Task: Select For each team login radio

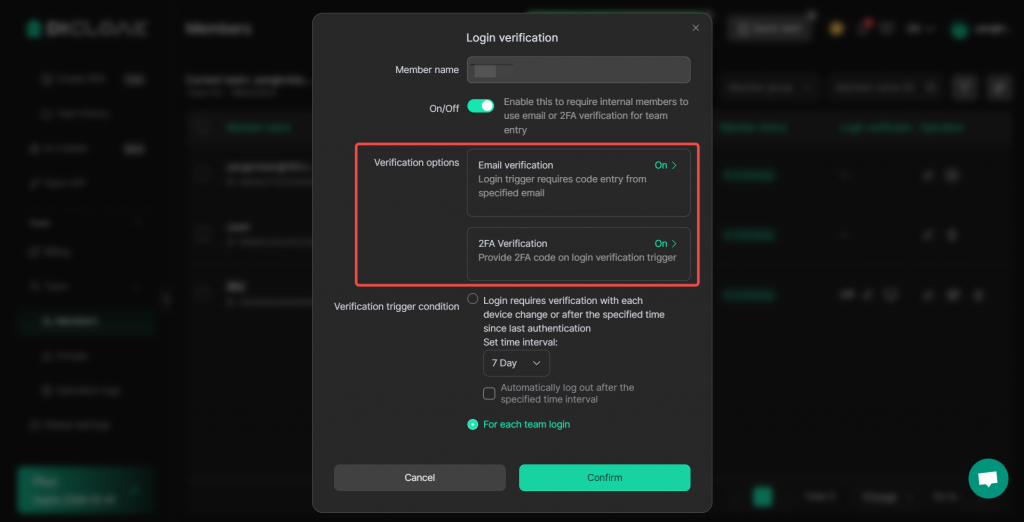Action: (473, 425)
